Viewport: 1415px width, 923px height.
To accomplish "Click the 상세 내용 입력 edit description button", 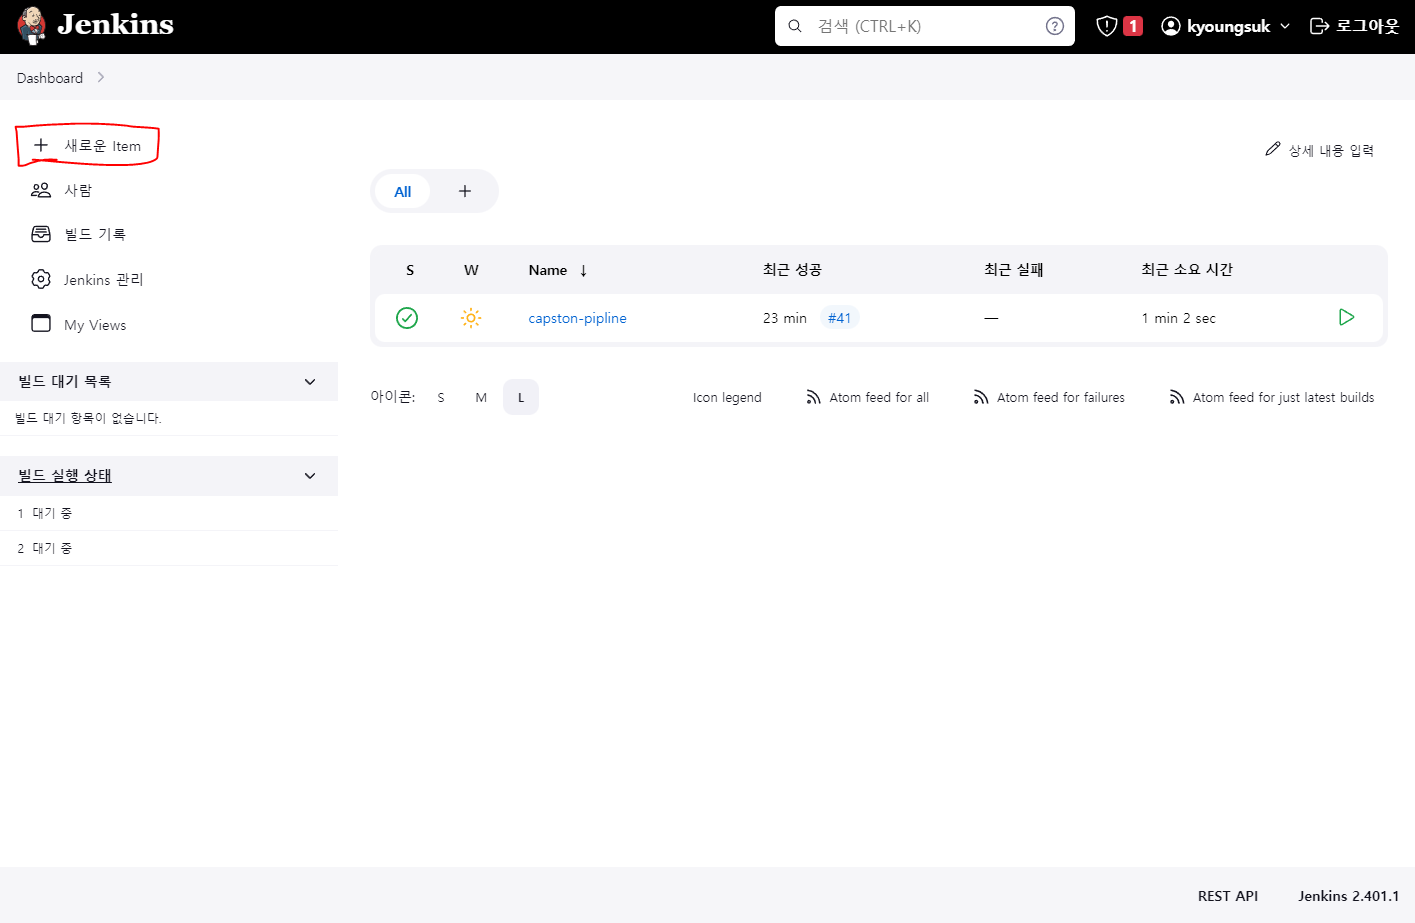I will pos(1319,150).
